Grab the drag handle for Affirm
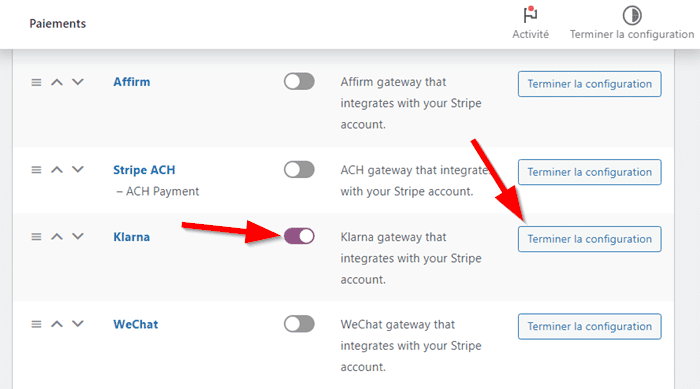The image size is (700, 389). click(36, 82)
